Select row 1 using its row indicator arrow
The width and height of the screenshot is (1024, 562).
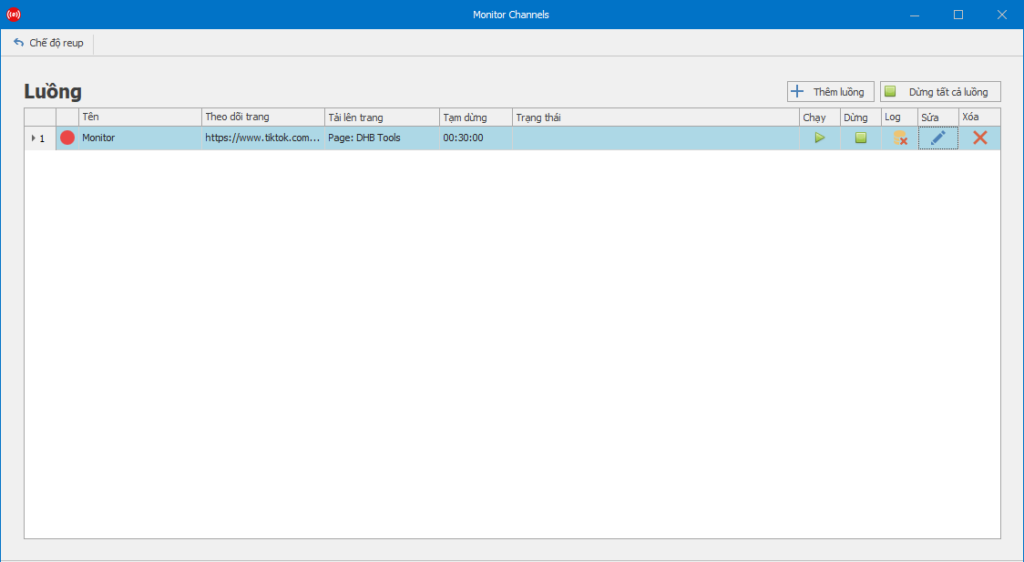point(33,138)
